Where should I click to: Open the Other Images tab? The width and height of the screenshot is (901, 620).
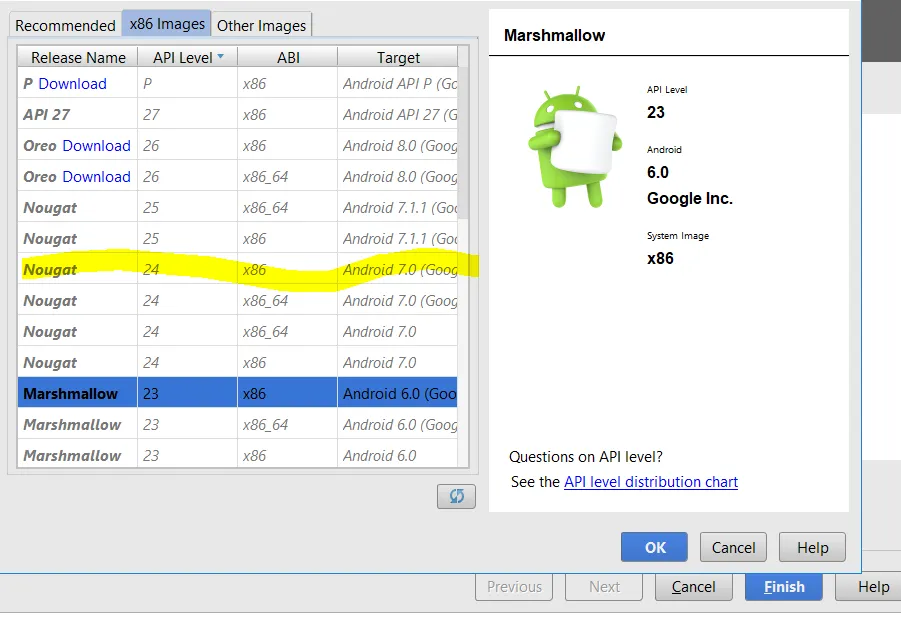[x=261, y=25]
